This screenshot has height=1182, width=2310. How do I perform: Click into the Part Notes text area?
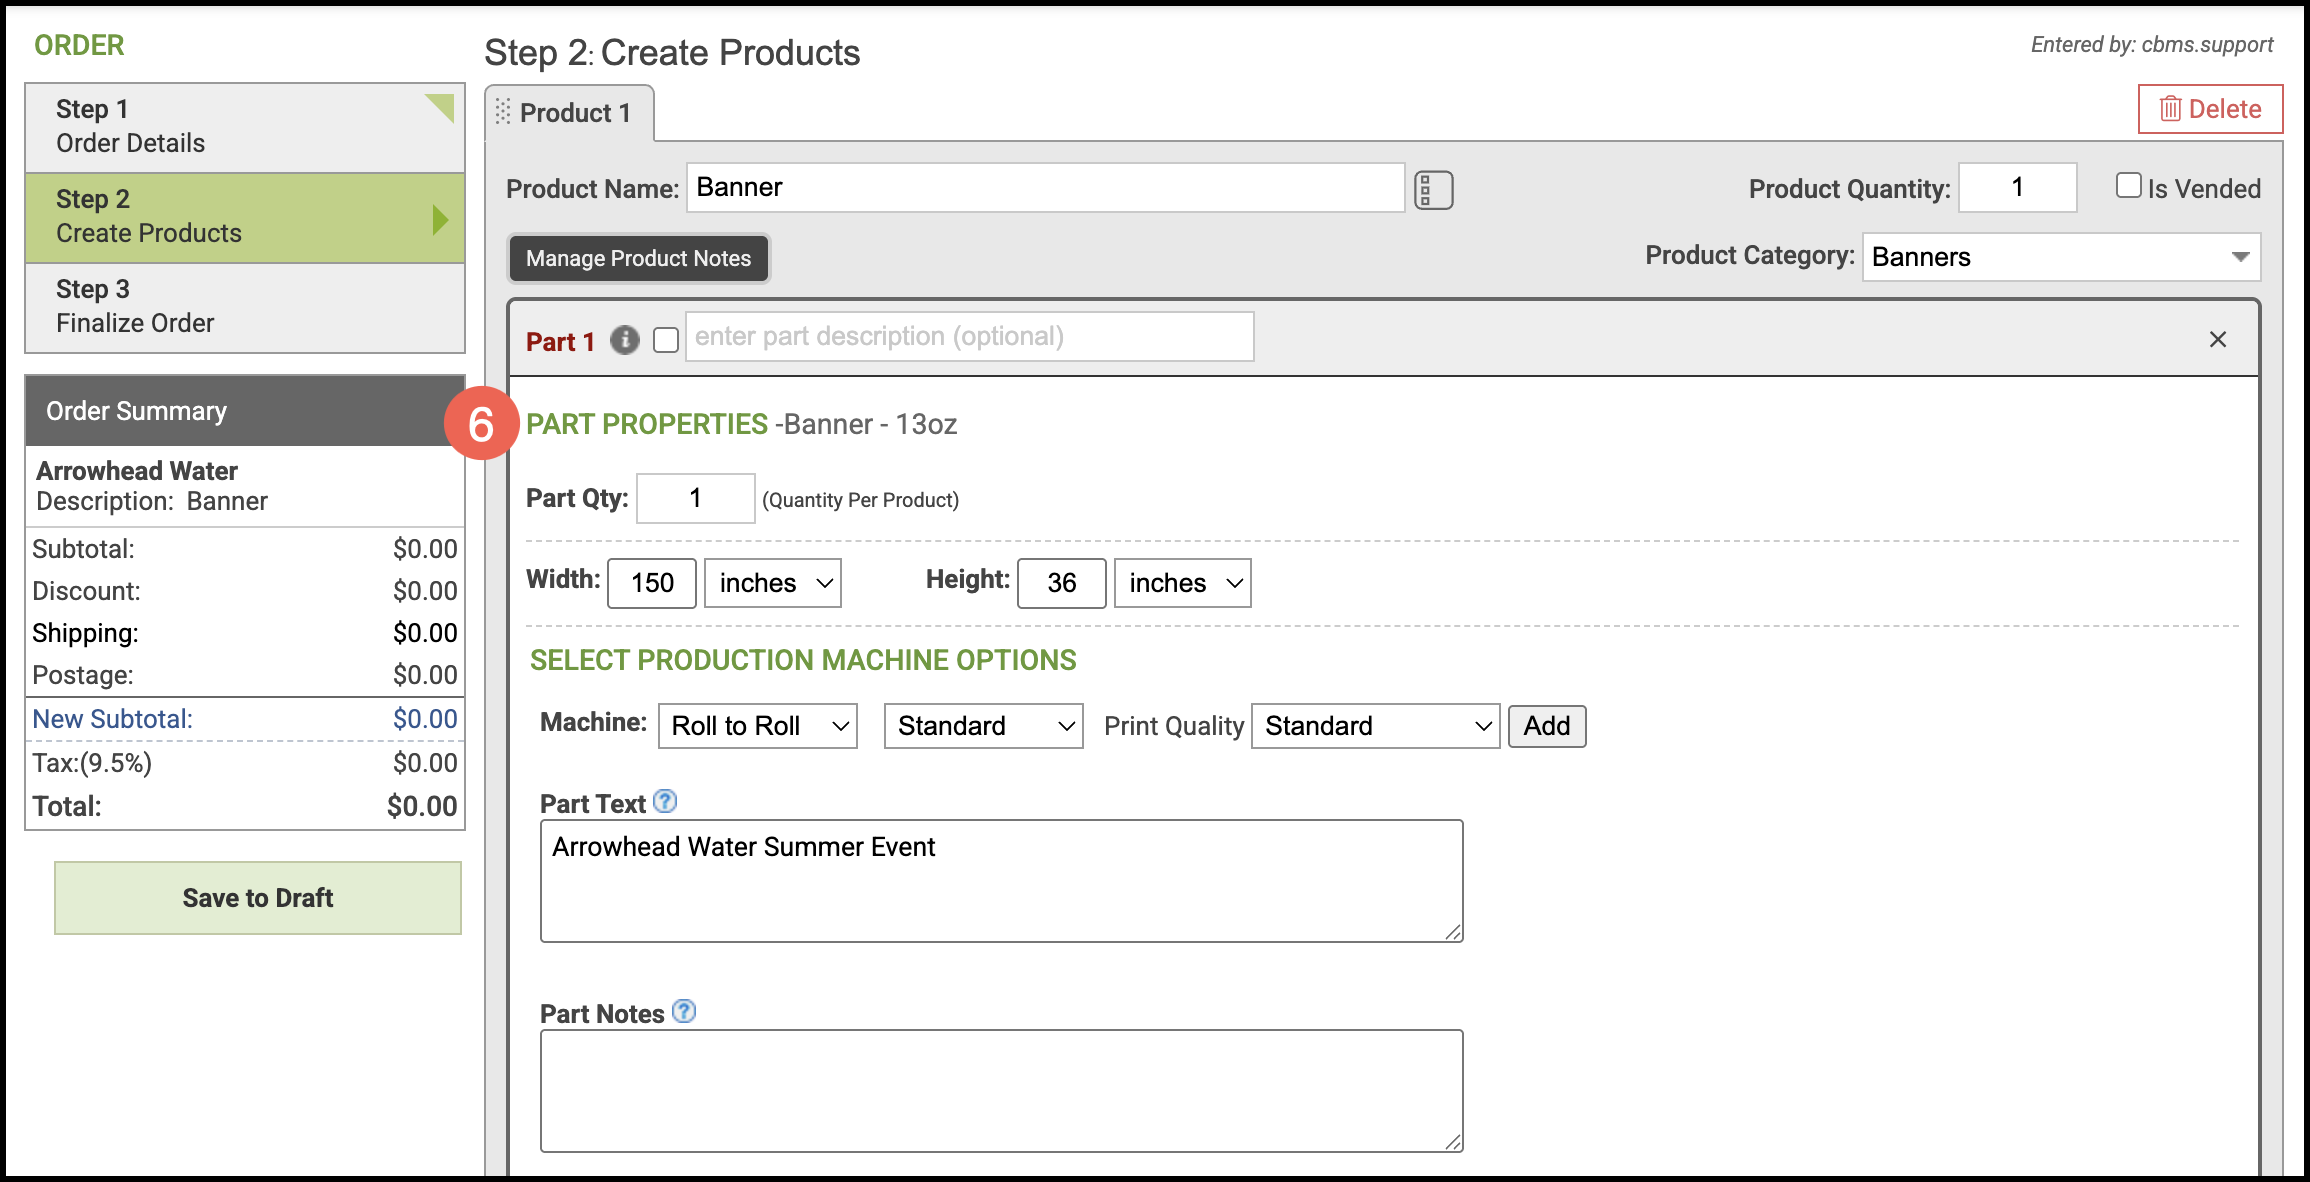pyautogui.click(x=1000, y=1090)
